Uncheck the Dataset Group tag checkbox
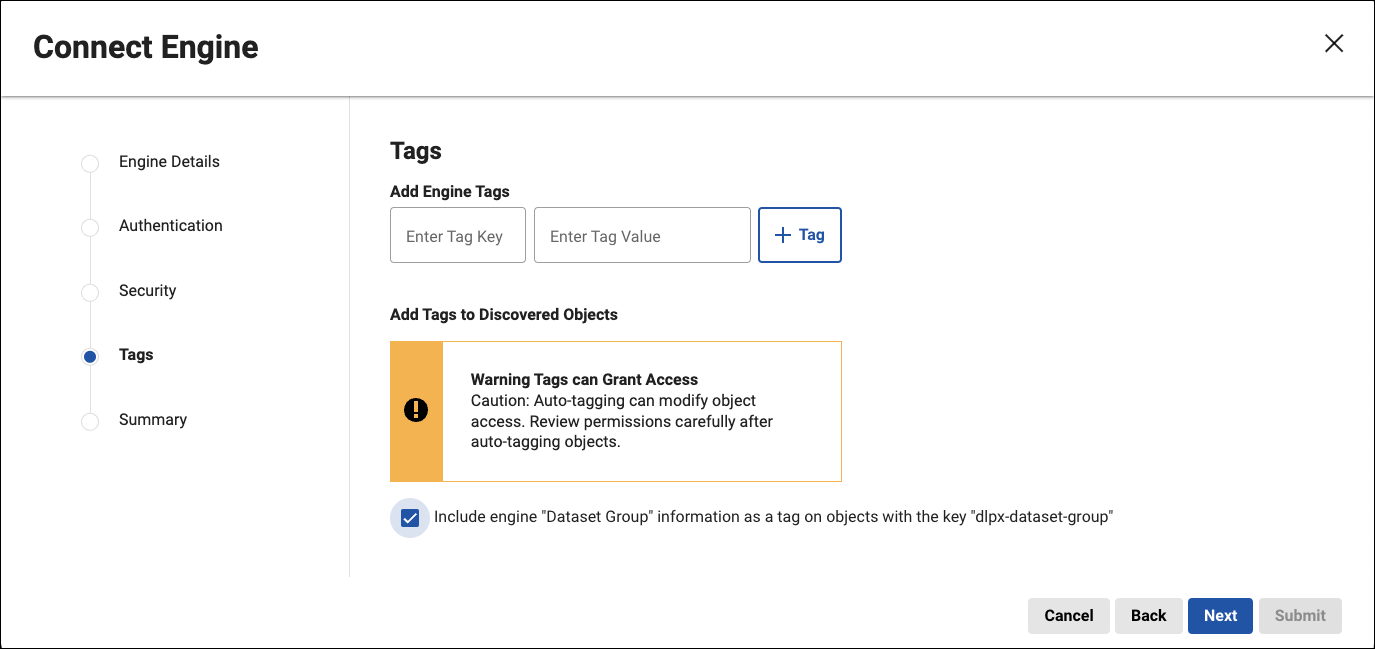This screenshot has height=649, width=1375. tap(410, 518)
